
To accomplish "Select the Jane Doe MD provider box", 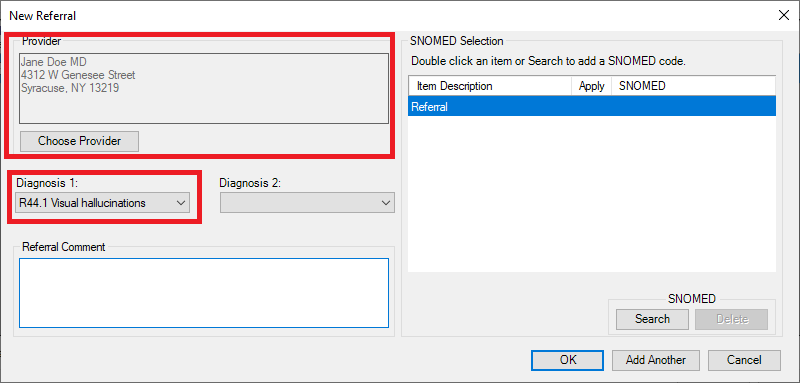I will 204,89.
